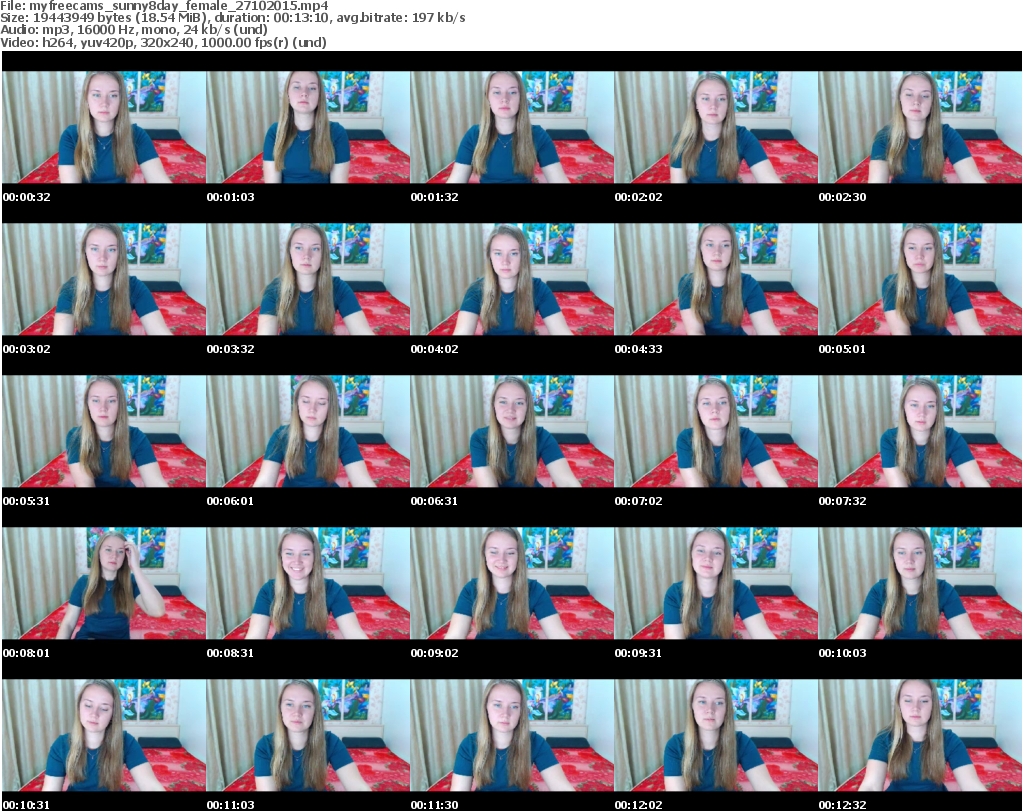
Task: Select the thumbnail frame at 00:10:31
Action: (x=104, y=735)
